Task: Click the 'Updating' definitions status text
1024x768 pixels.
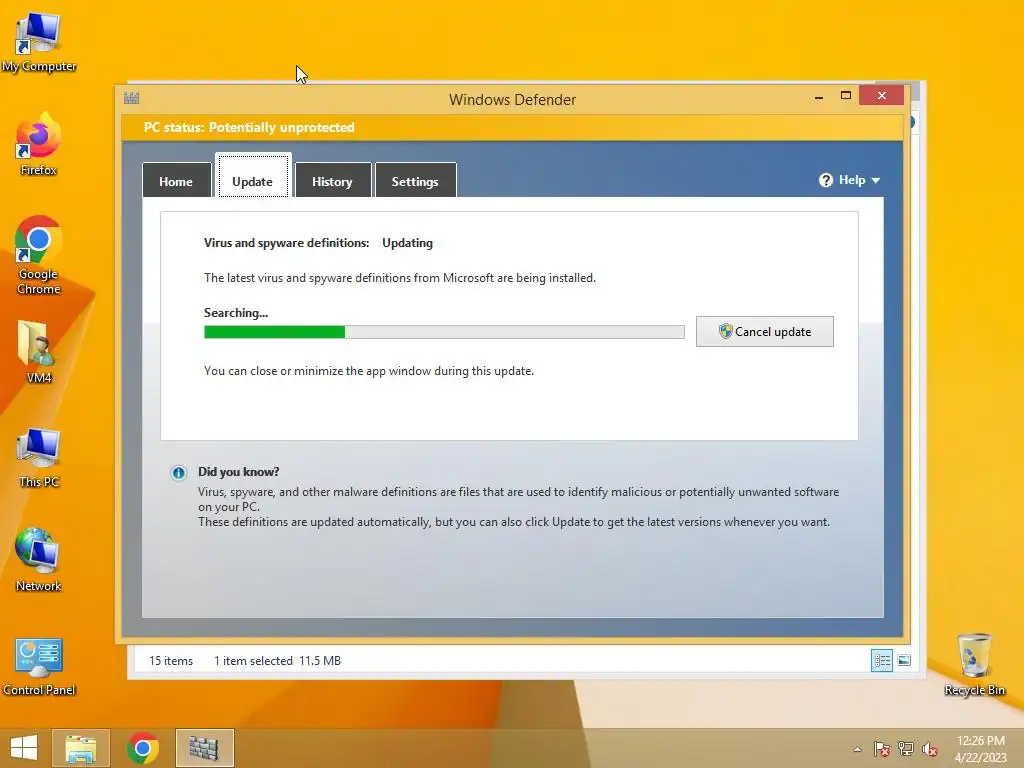Action: point(408,243)
